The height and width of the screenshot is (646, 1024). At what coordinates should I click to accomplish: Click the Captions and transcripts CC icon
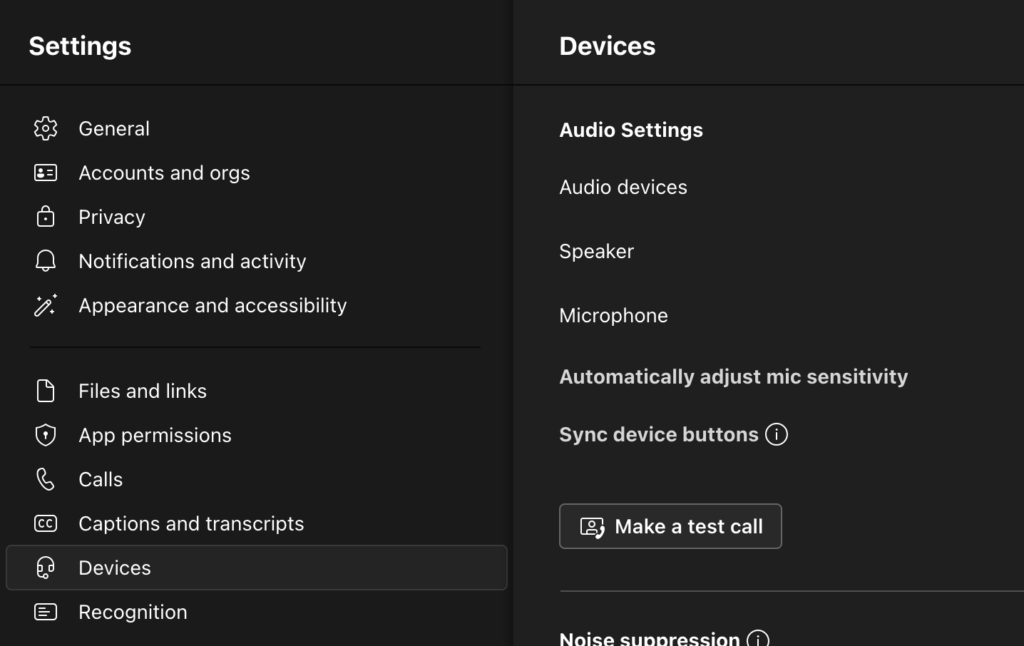pos(45,523)
